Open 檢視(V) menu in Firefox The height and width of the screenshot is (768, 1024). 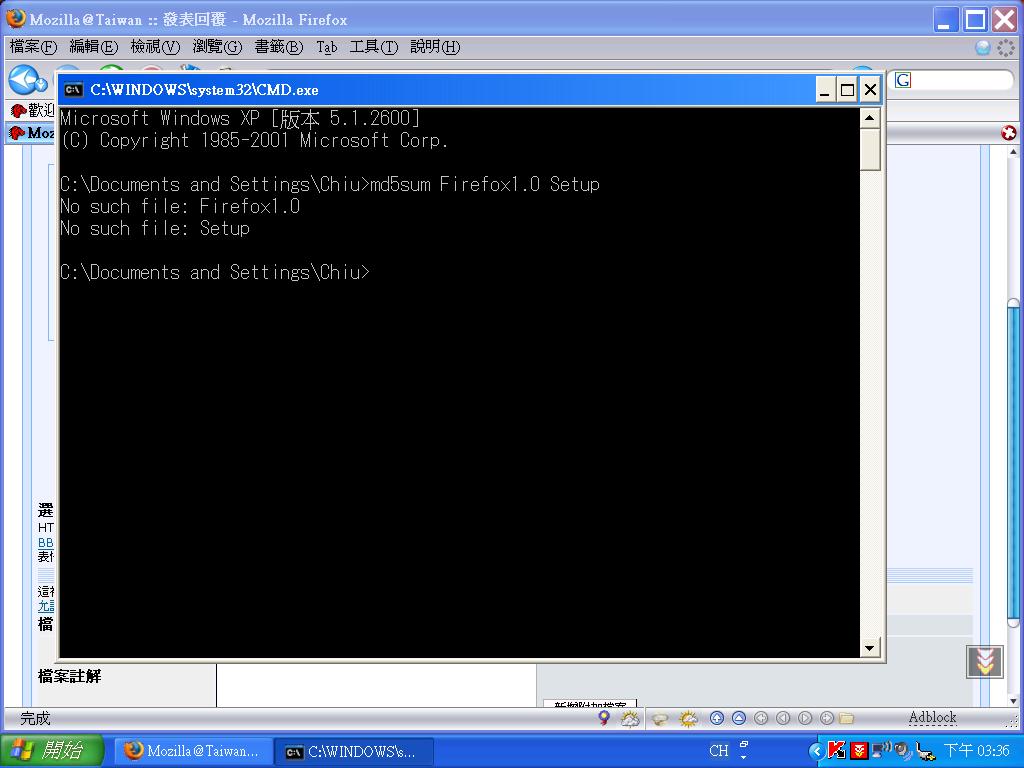pos(155,47)
